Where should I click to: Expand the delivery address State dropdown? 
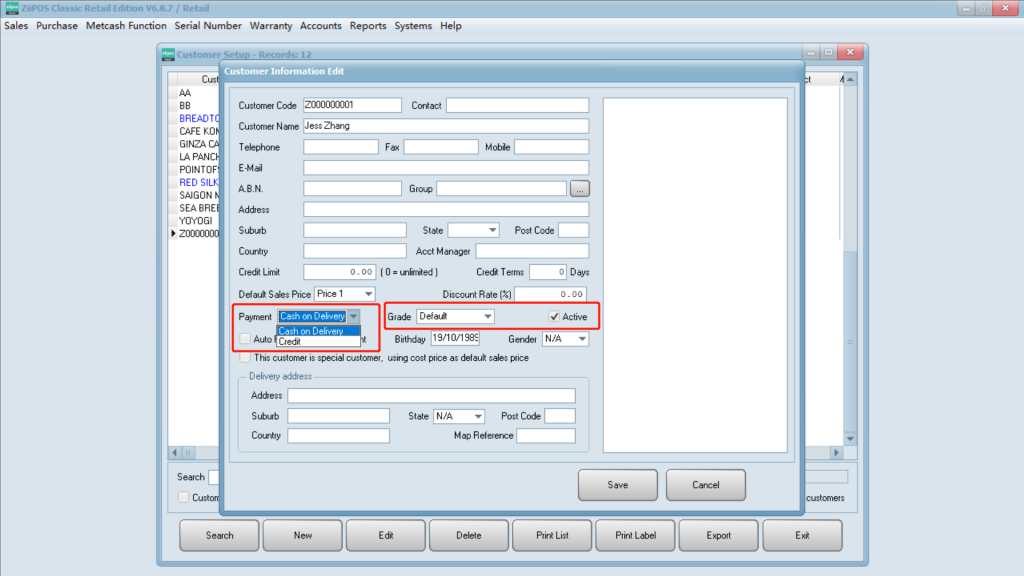point(477,416)
